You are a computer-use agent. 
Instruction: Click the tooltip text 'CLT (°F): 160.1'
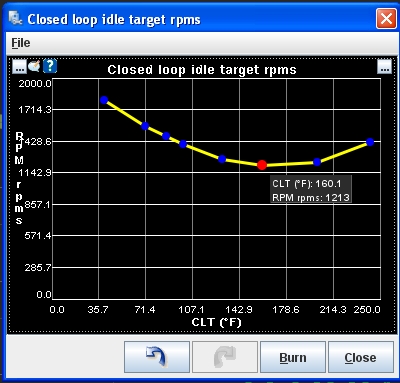point(307,184)
